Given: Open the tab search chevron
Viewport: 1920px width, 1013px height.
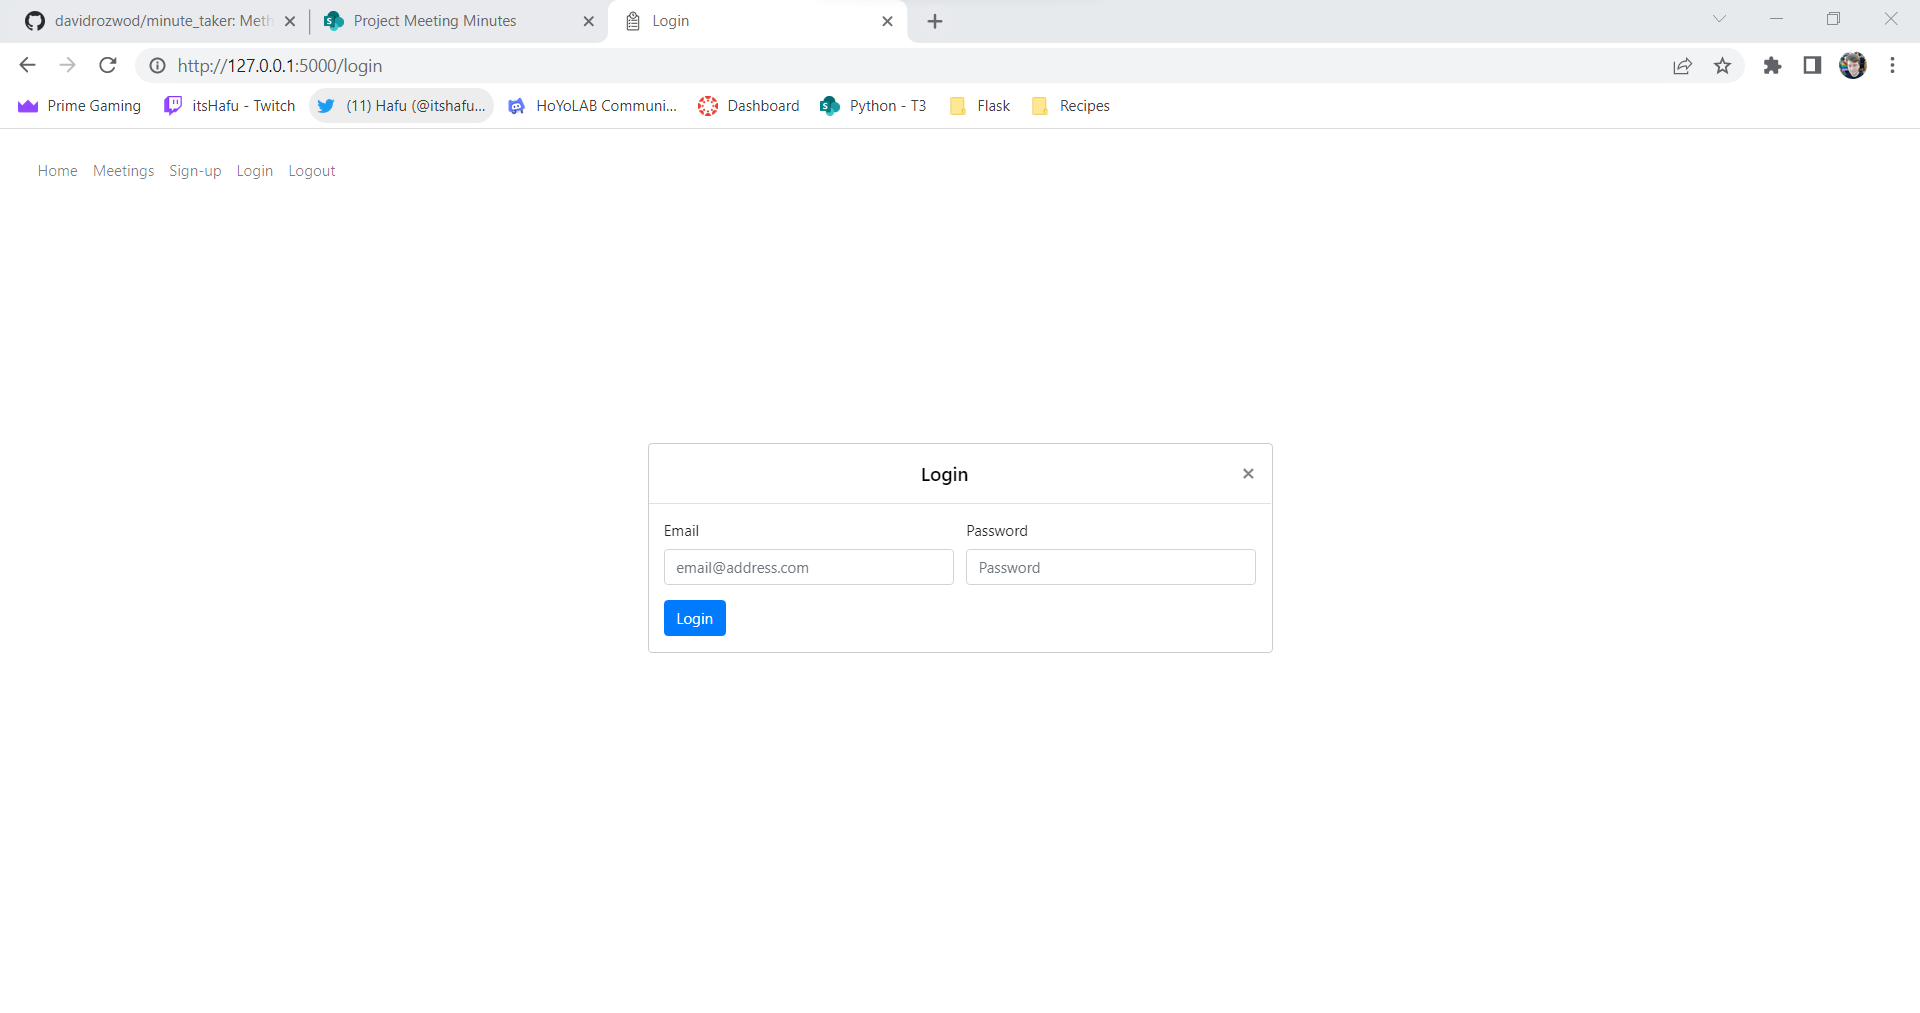Looking at the screenshot, I should [1720, 19].
